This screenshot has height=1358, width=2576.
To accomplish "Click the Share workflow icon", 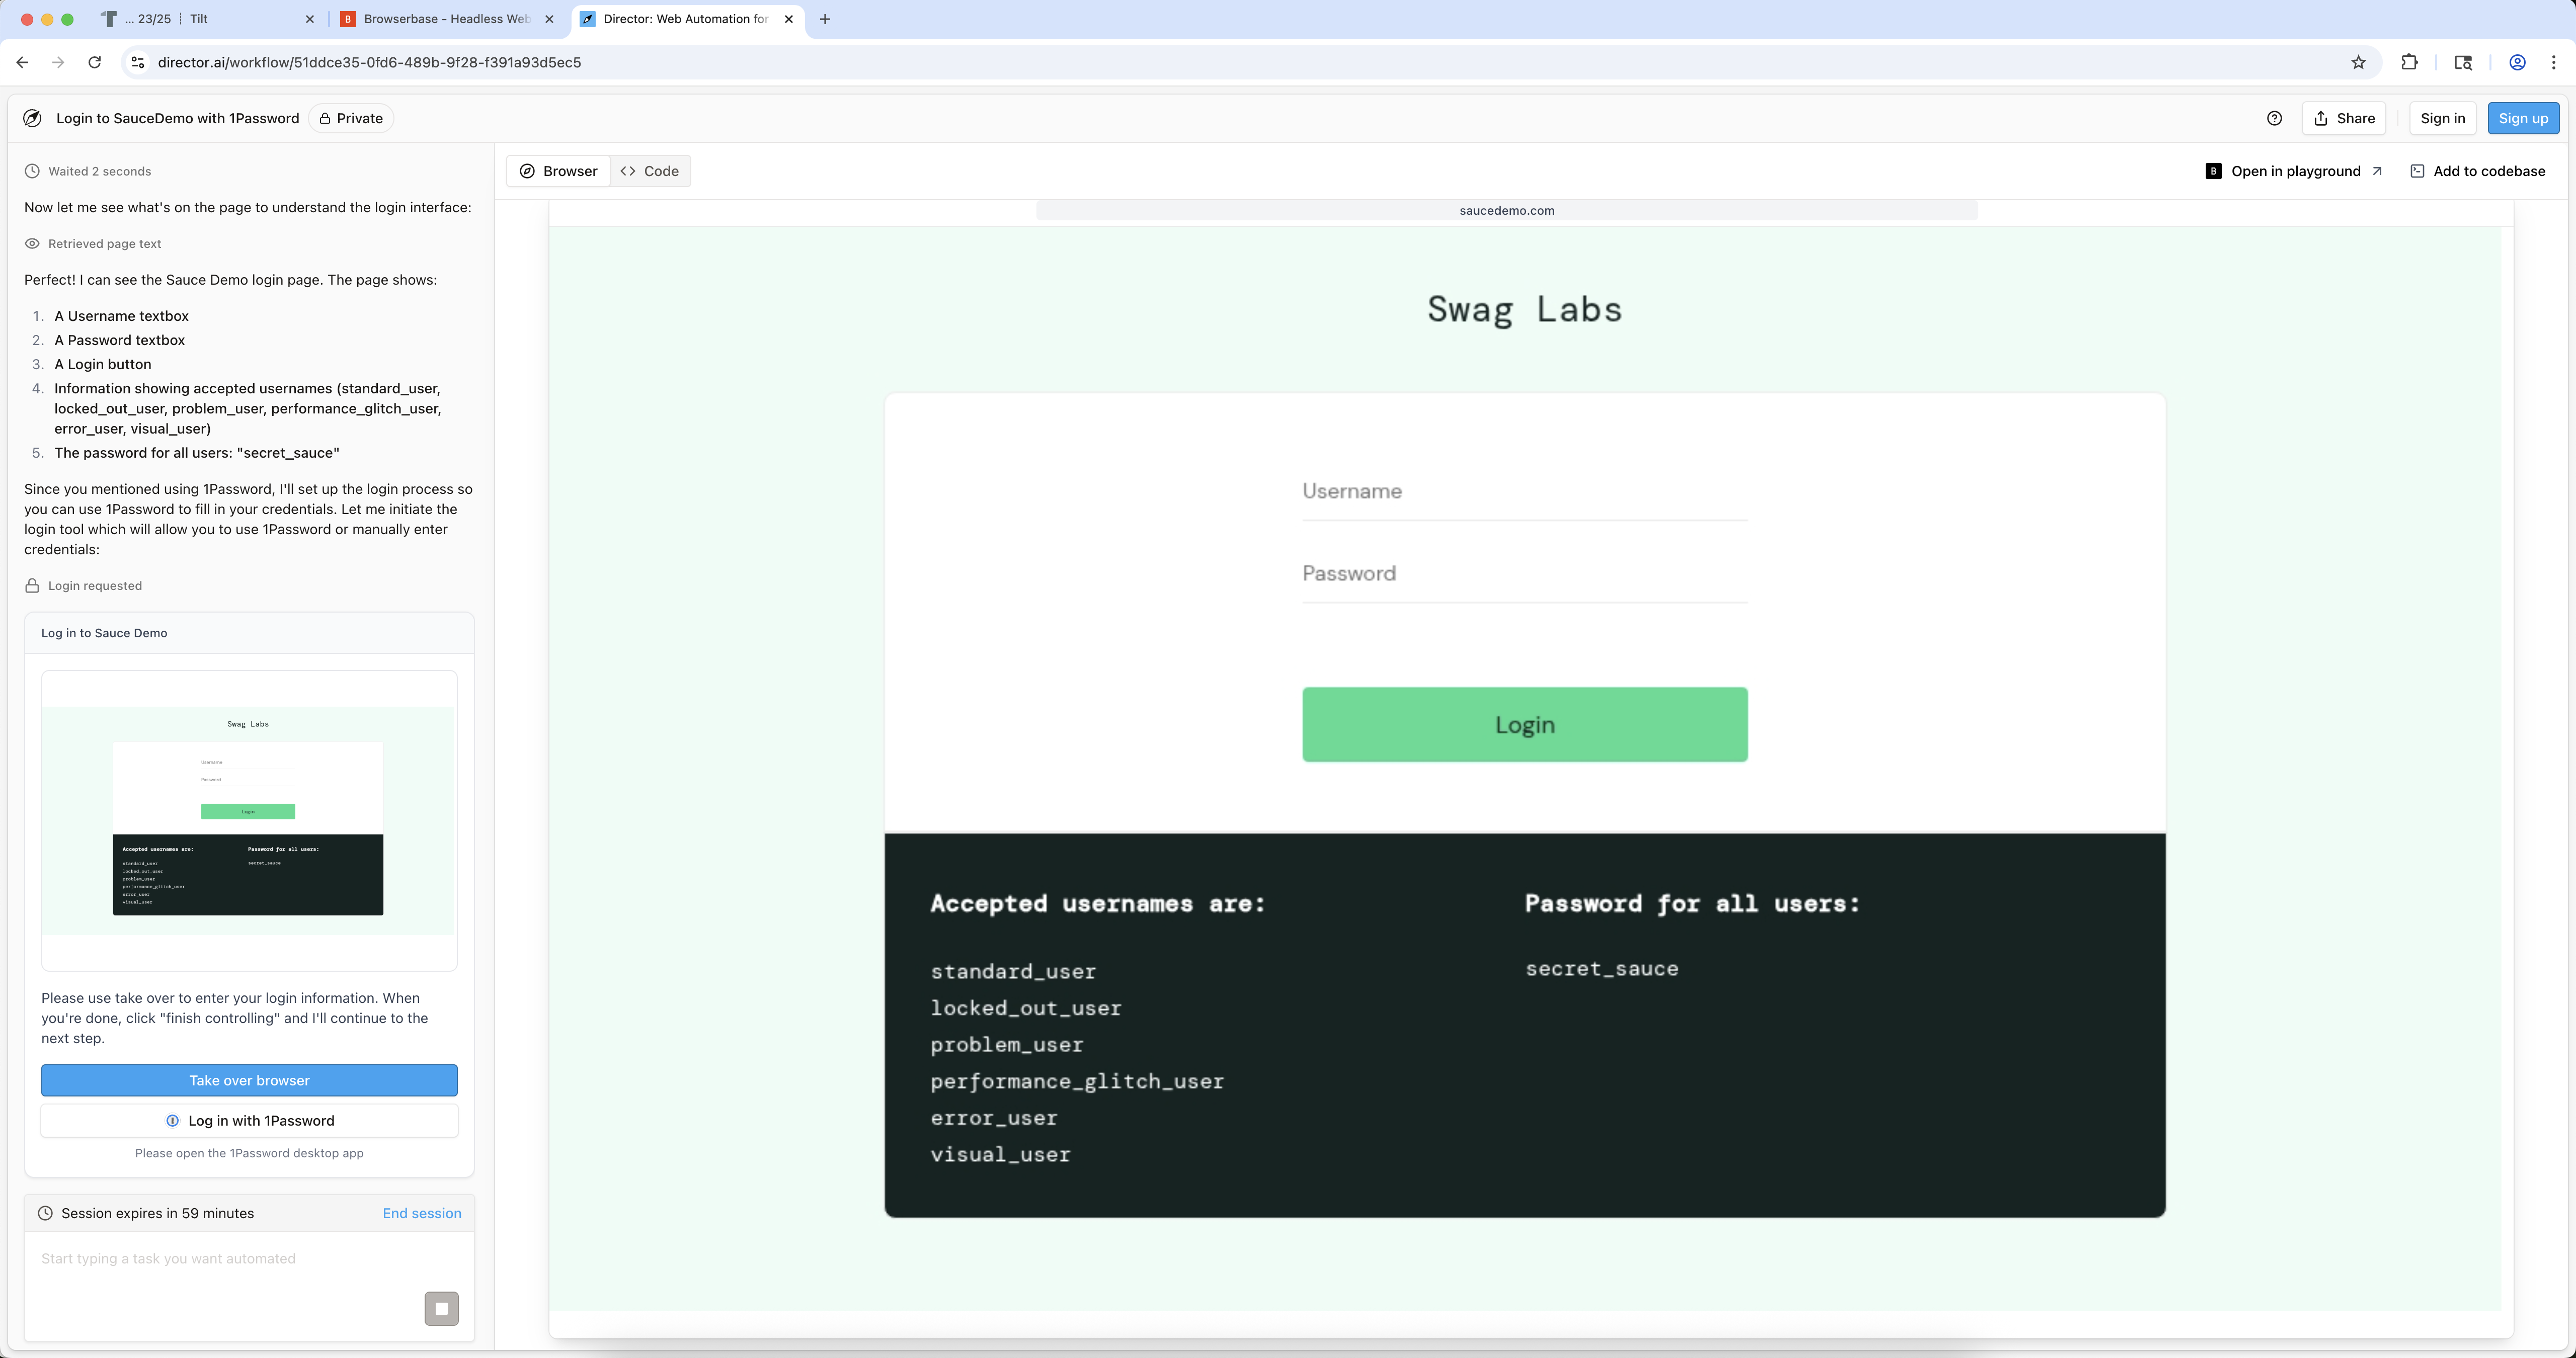I will pyautogui.click(x=2321, y=118).
